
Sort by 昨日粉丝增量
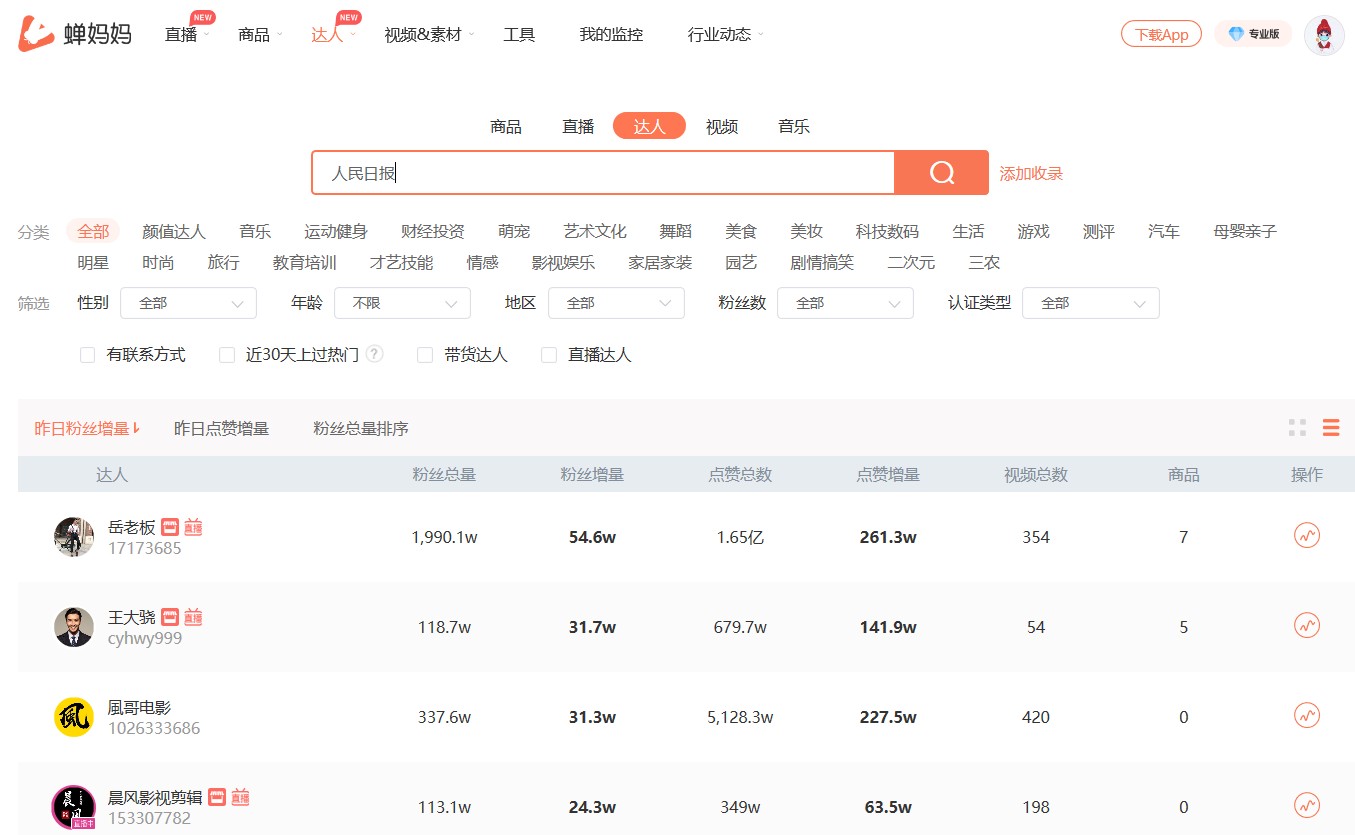click(x=87, y=429)
